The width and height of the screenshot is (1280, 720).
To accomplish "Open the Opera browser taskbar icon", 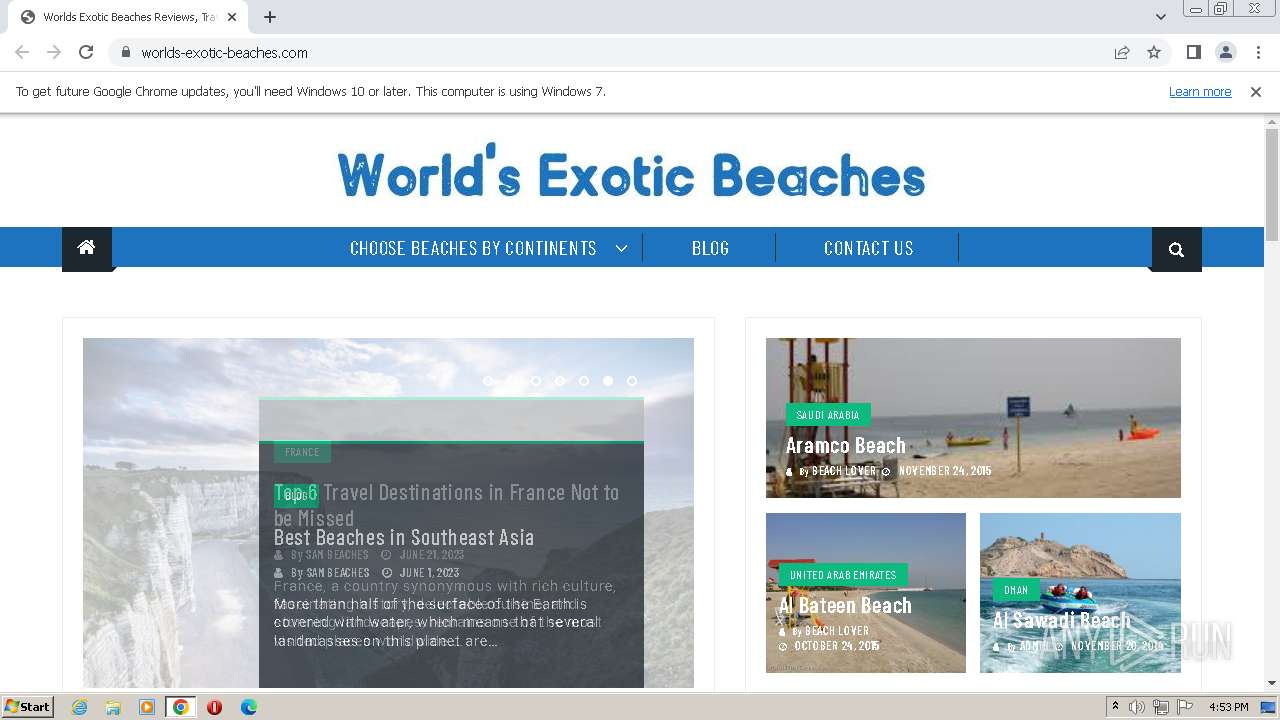I will [214, 707].
